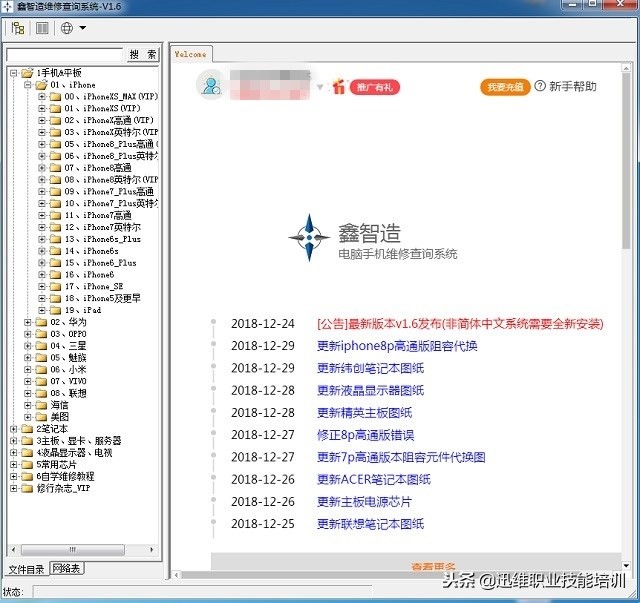
Task: Select 18、iPhone5及更早 tree item
Action: 102,298
